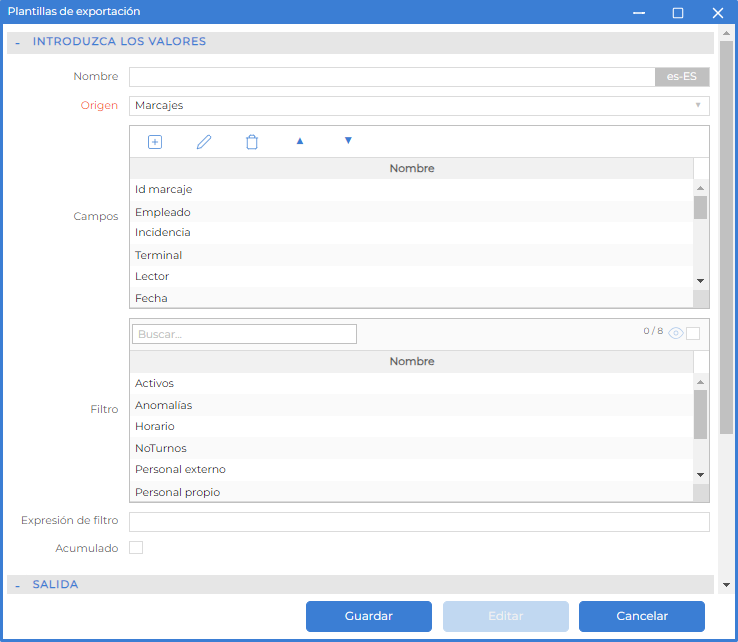Collapse the SALIDA section
This screenshot has height=642, width=738.
coord(17,586)
